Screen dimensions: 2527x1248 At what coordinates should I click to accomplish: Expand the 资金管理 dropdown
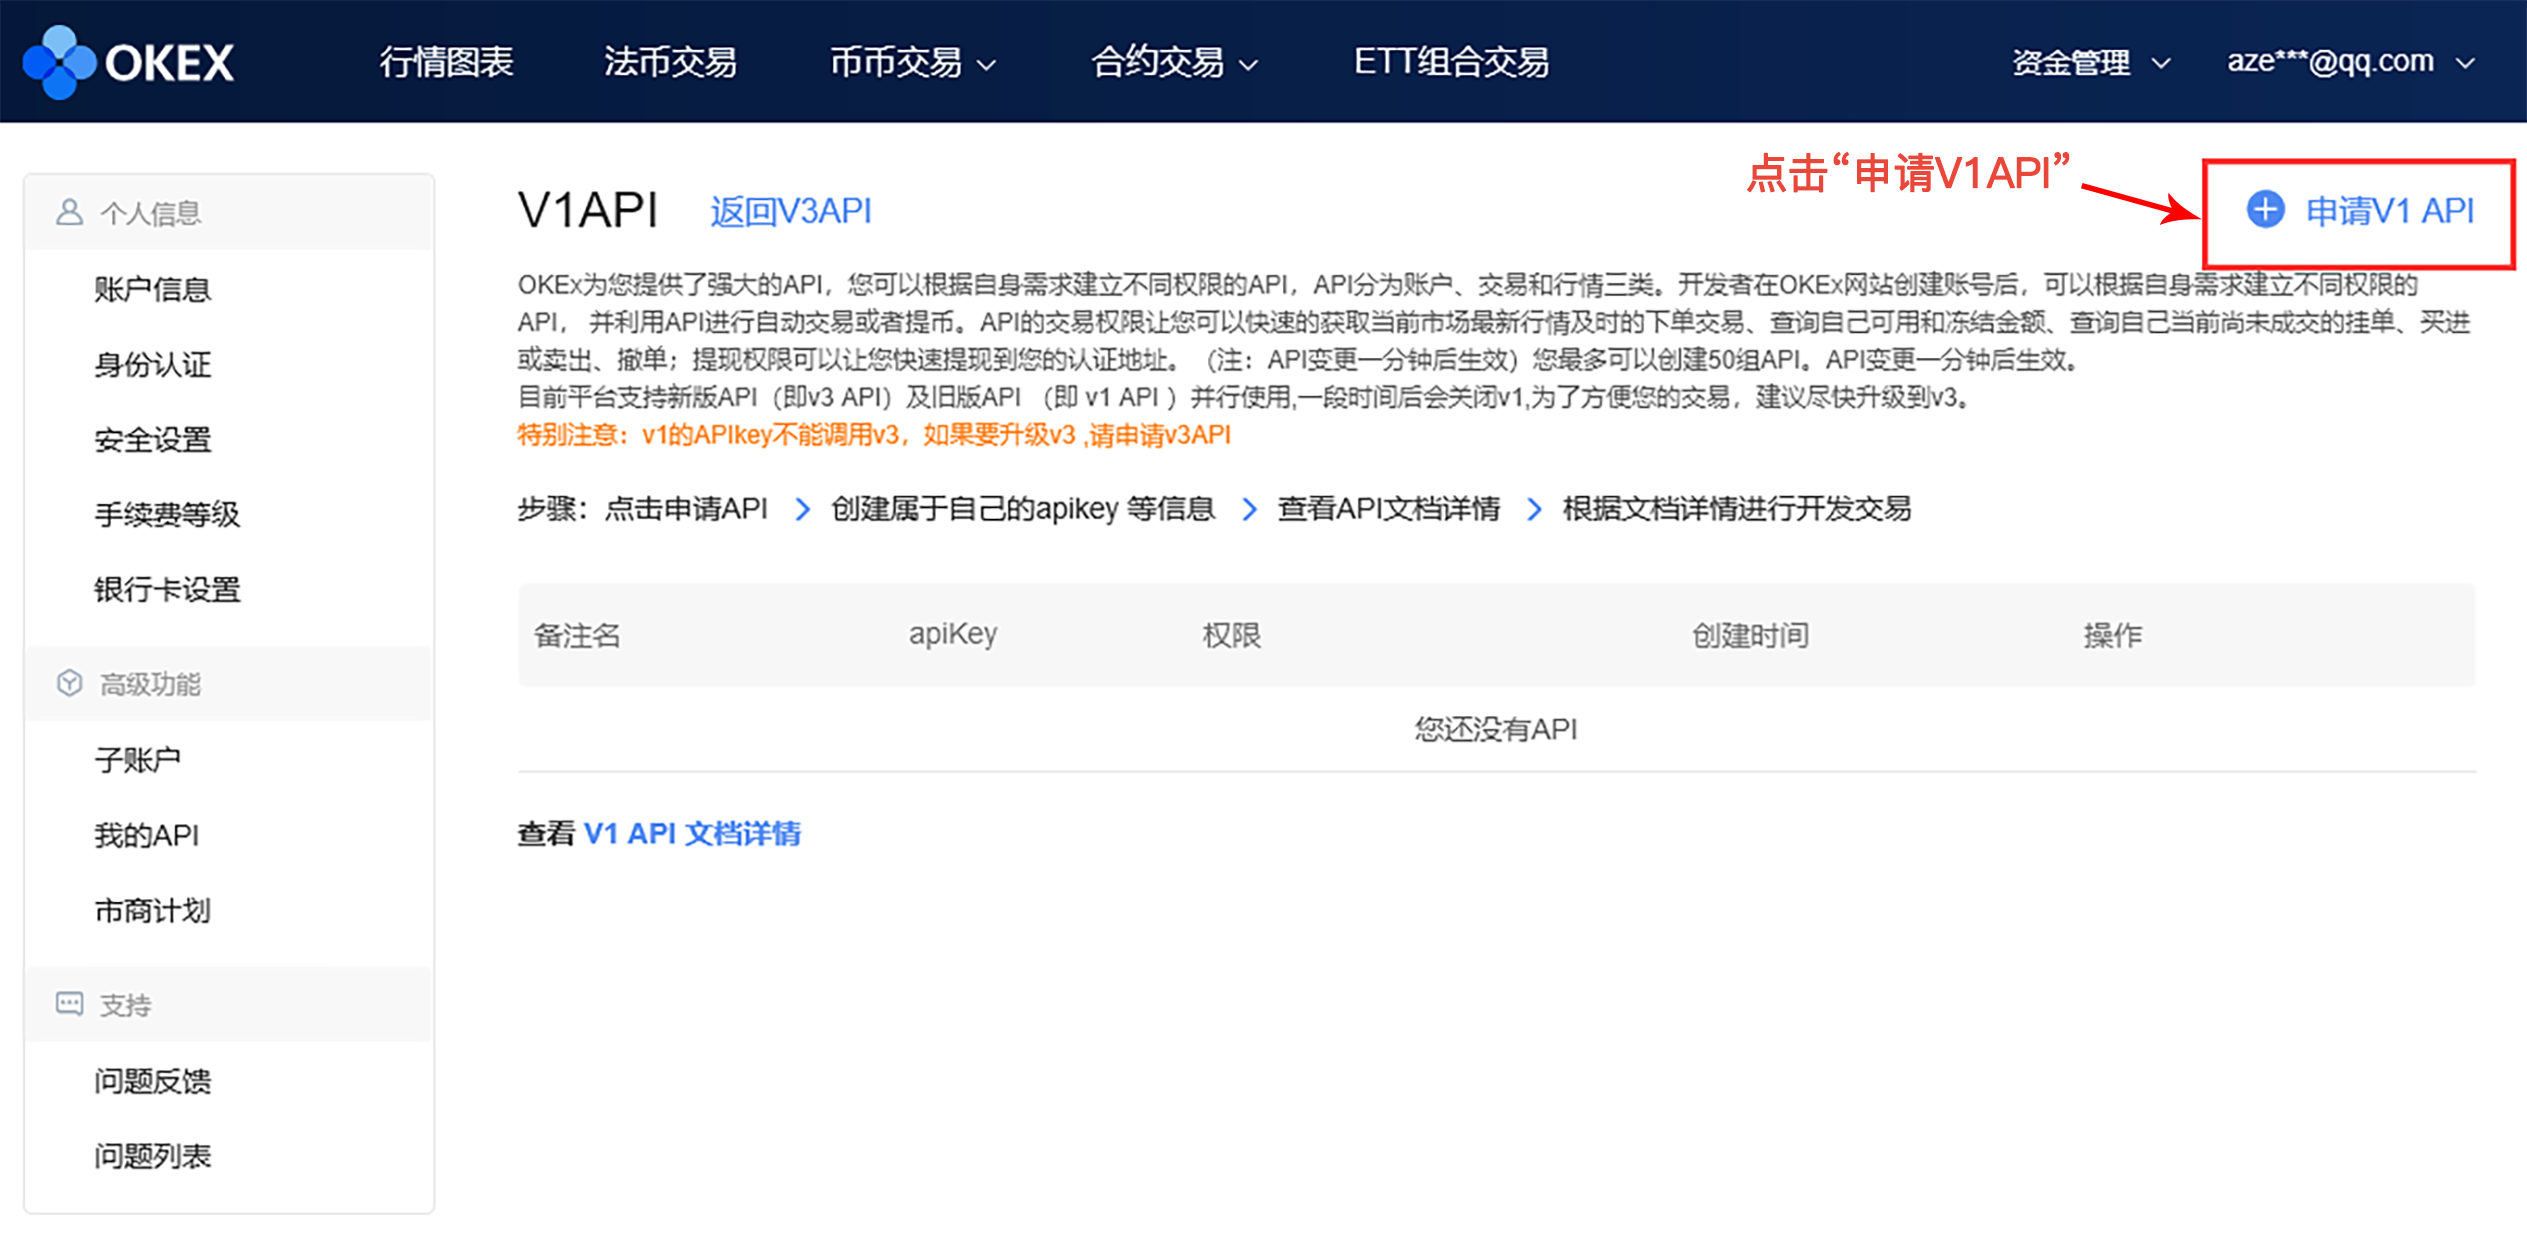2090,62
